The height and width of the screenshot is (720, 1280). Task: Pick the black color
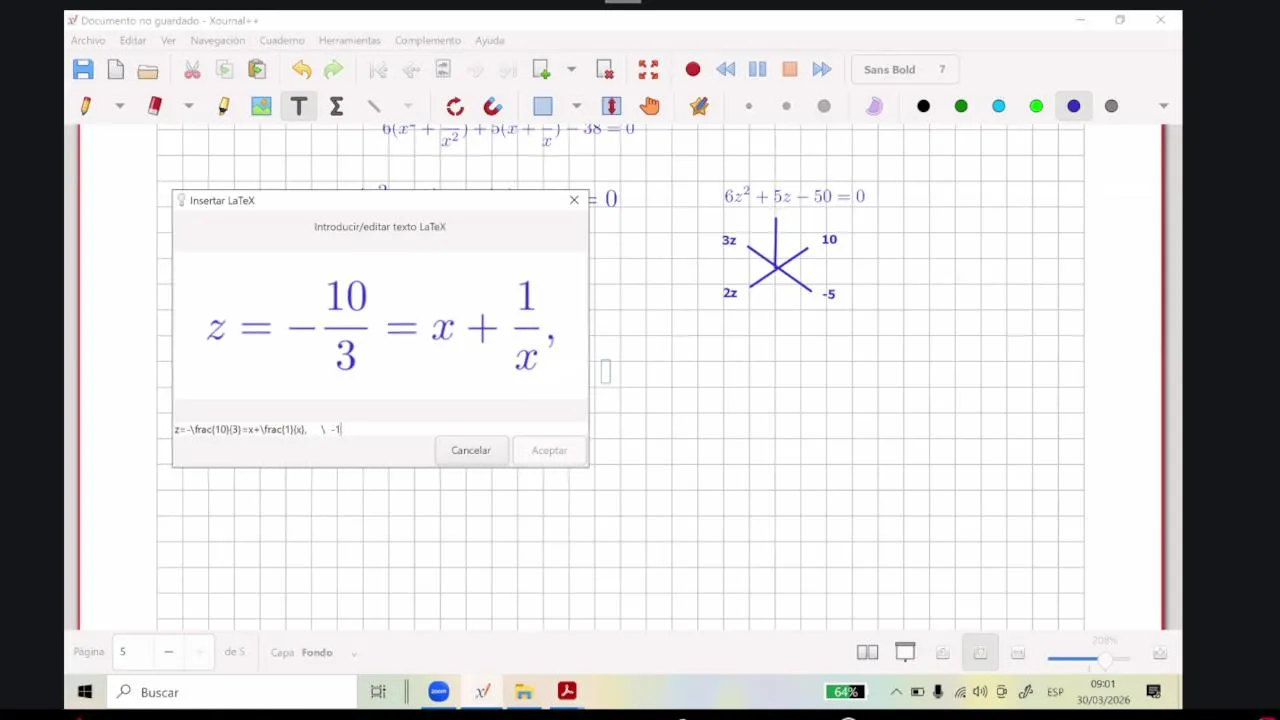923,106
